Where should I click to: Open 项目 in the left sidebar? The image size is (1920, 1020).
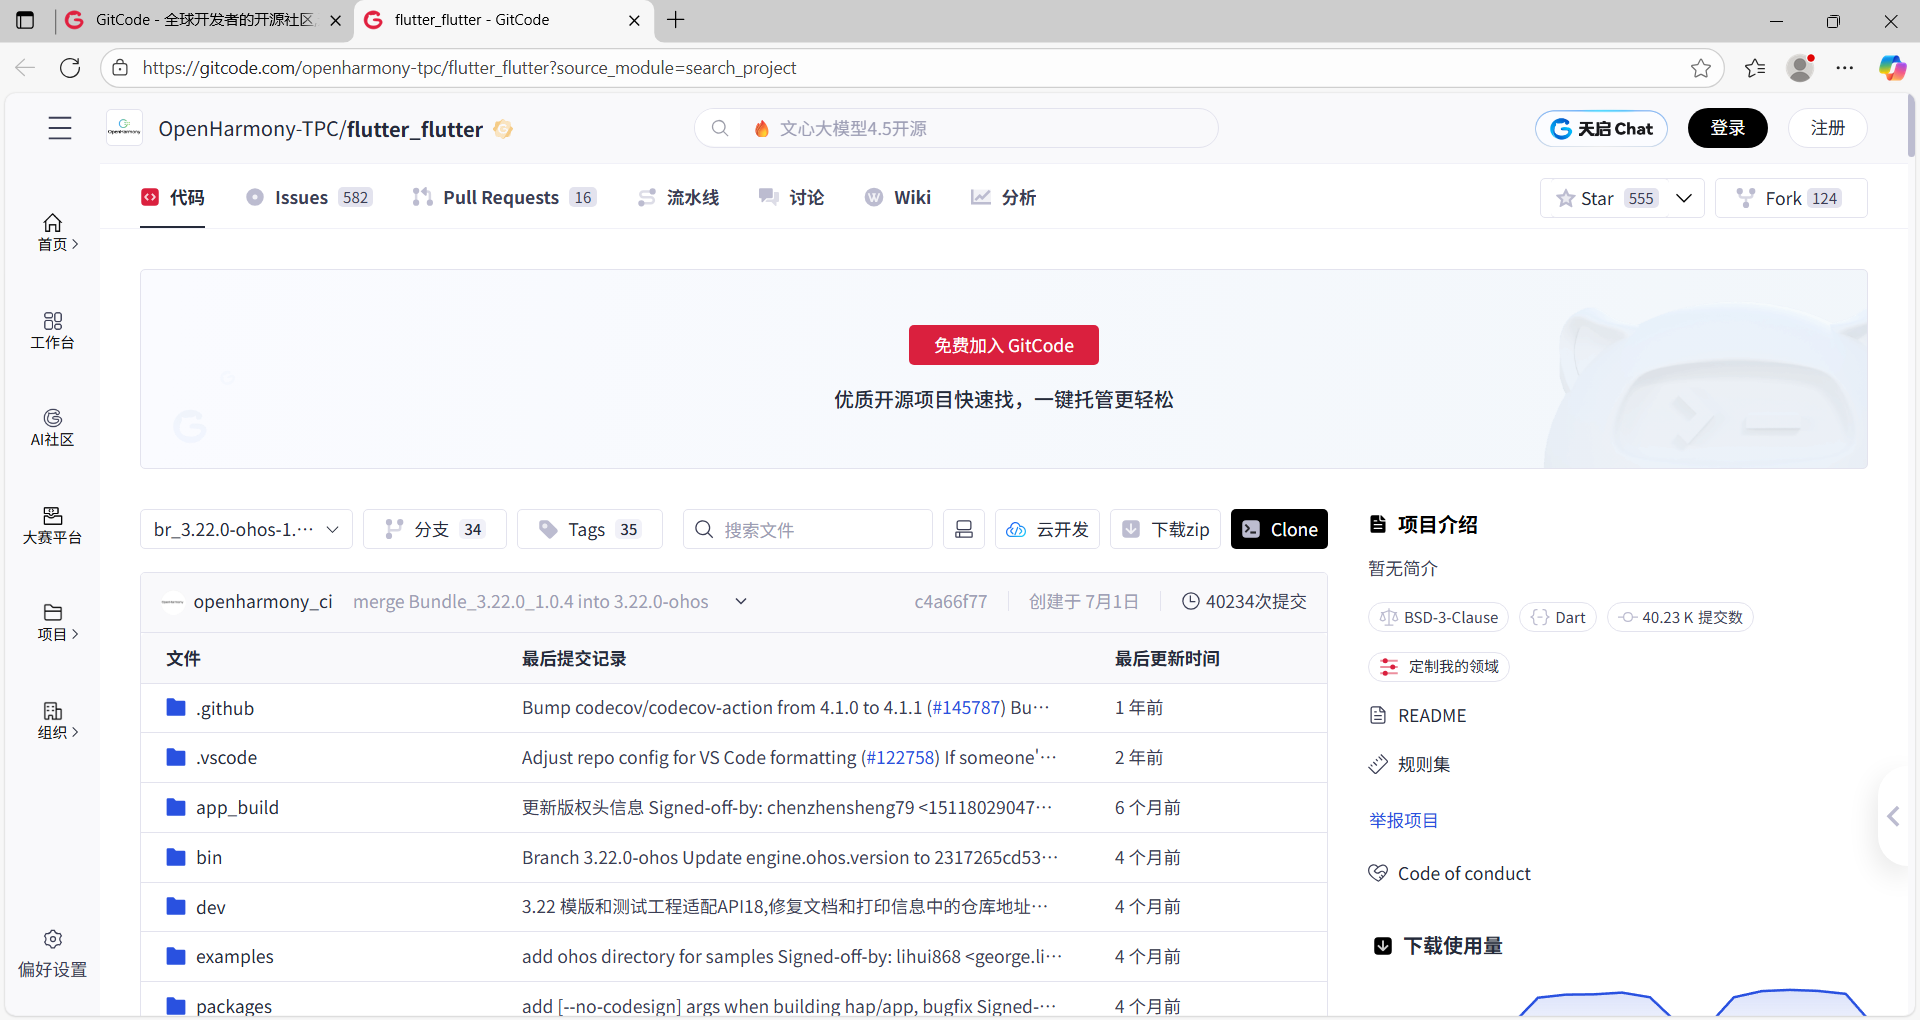(x=53, y=622)
